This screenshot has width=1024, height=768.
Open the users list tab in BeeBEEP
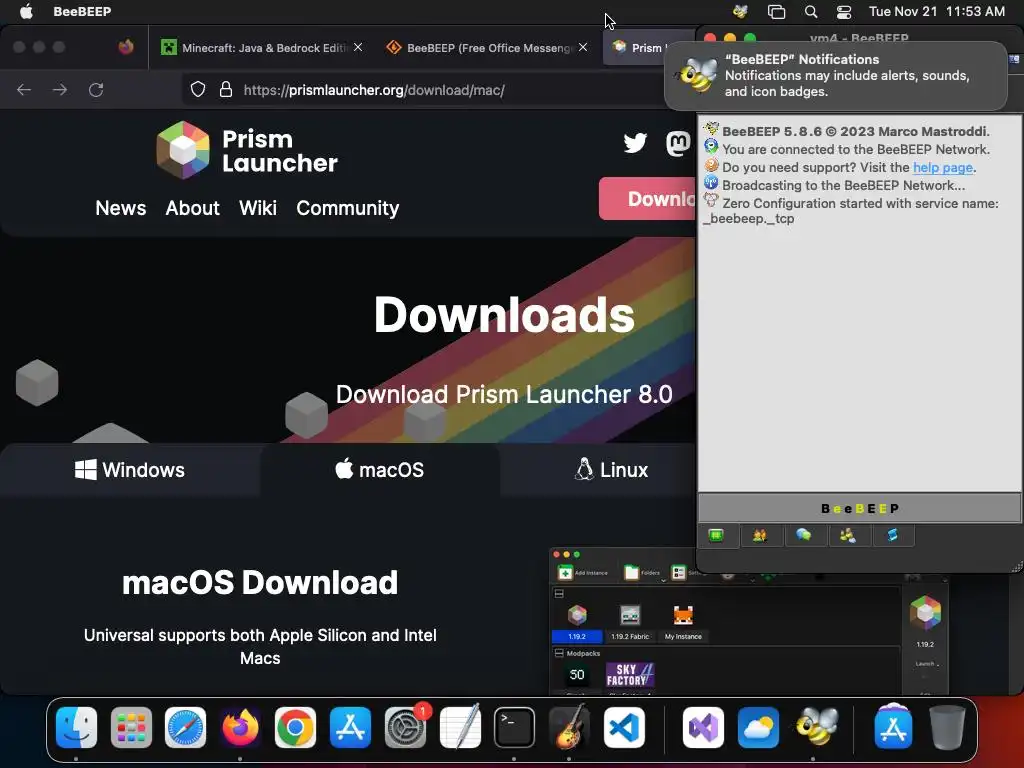(760, 536)
